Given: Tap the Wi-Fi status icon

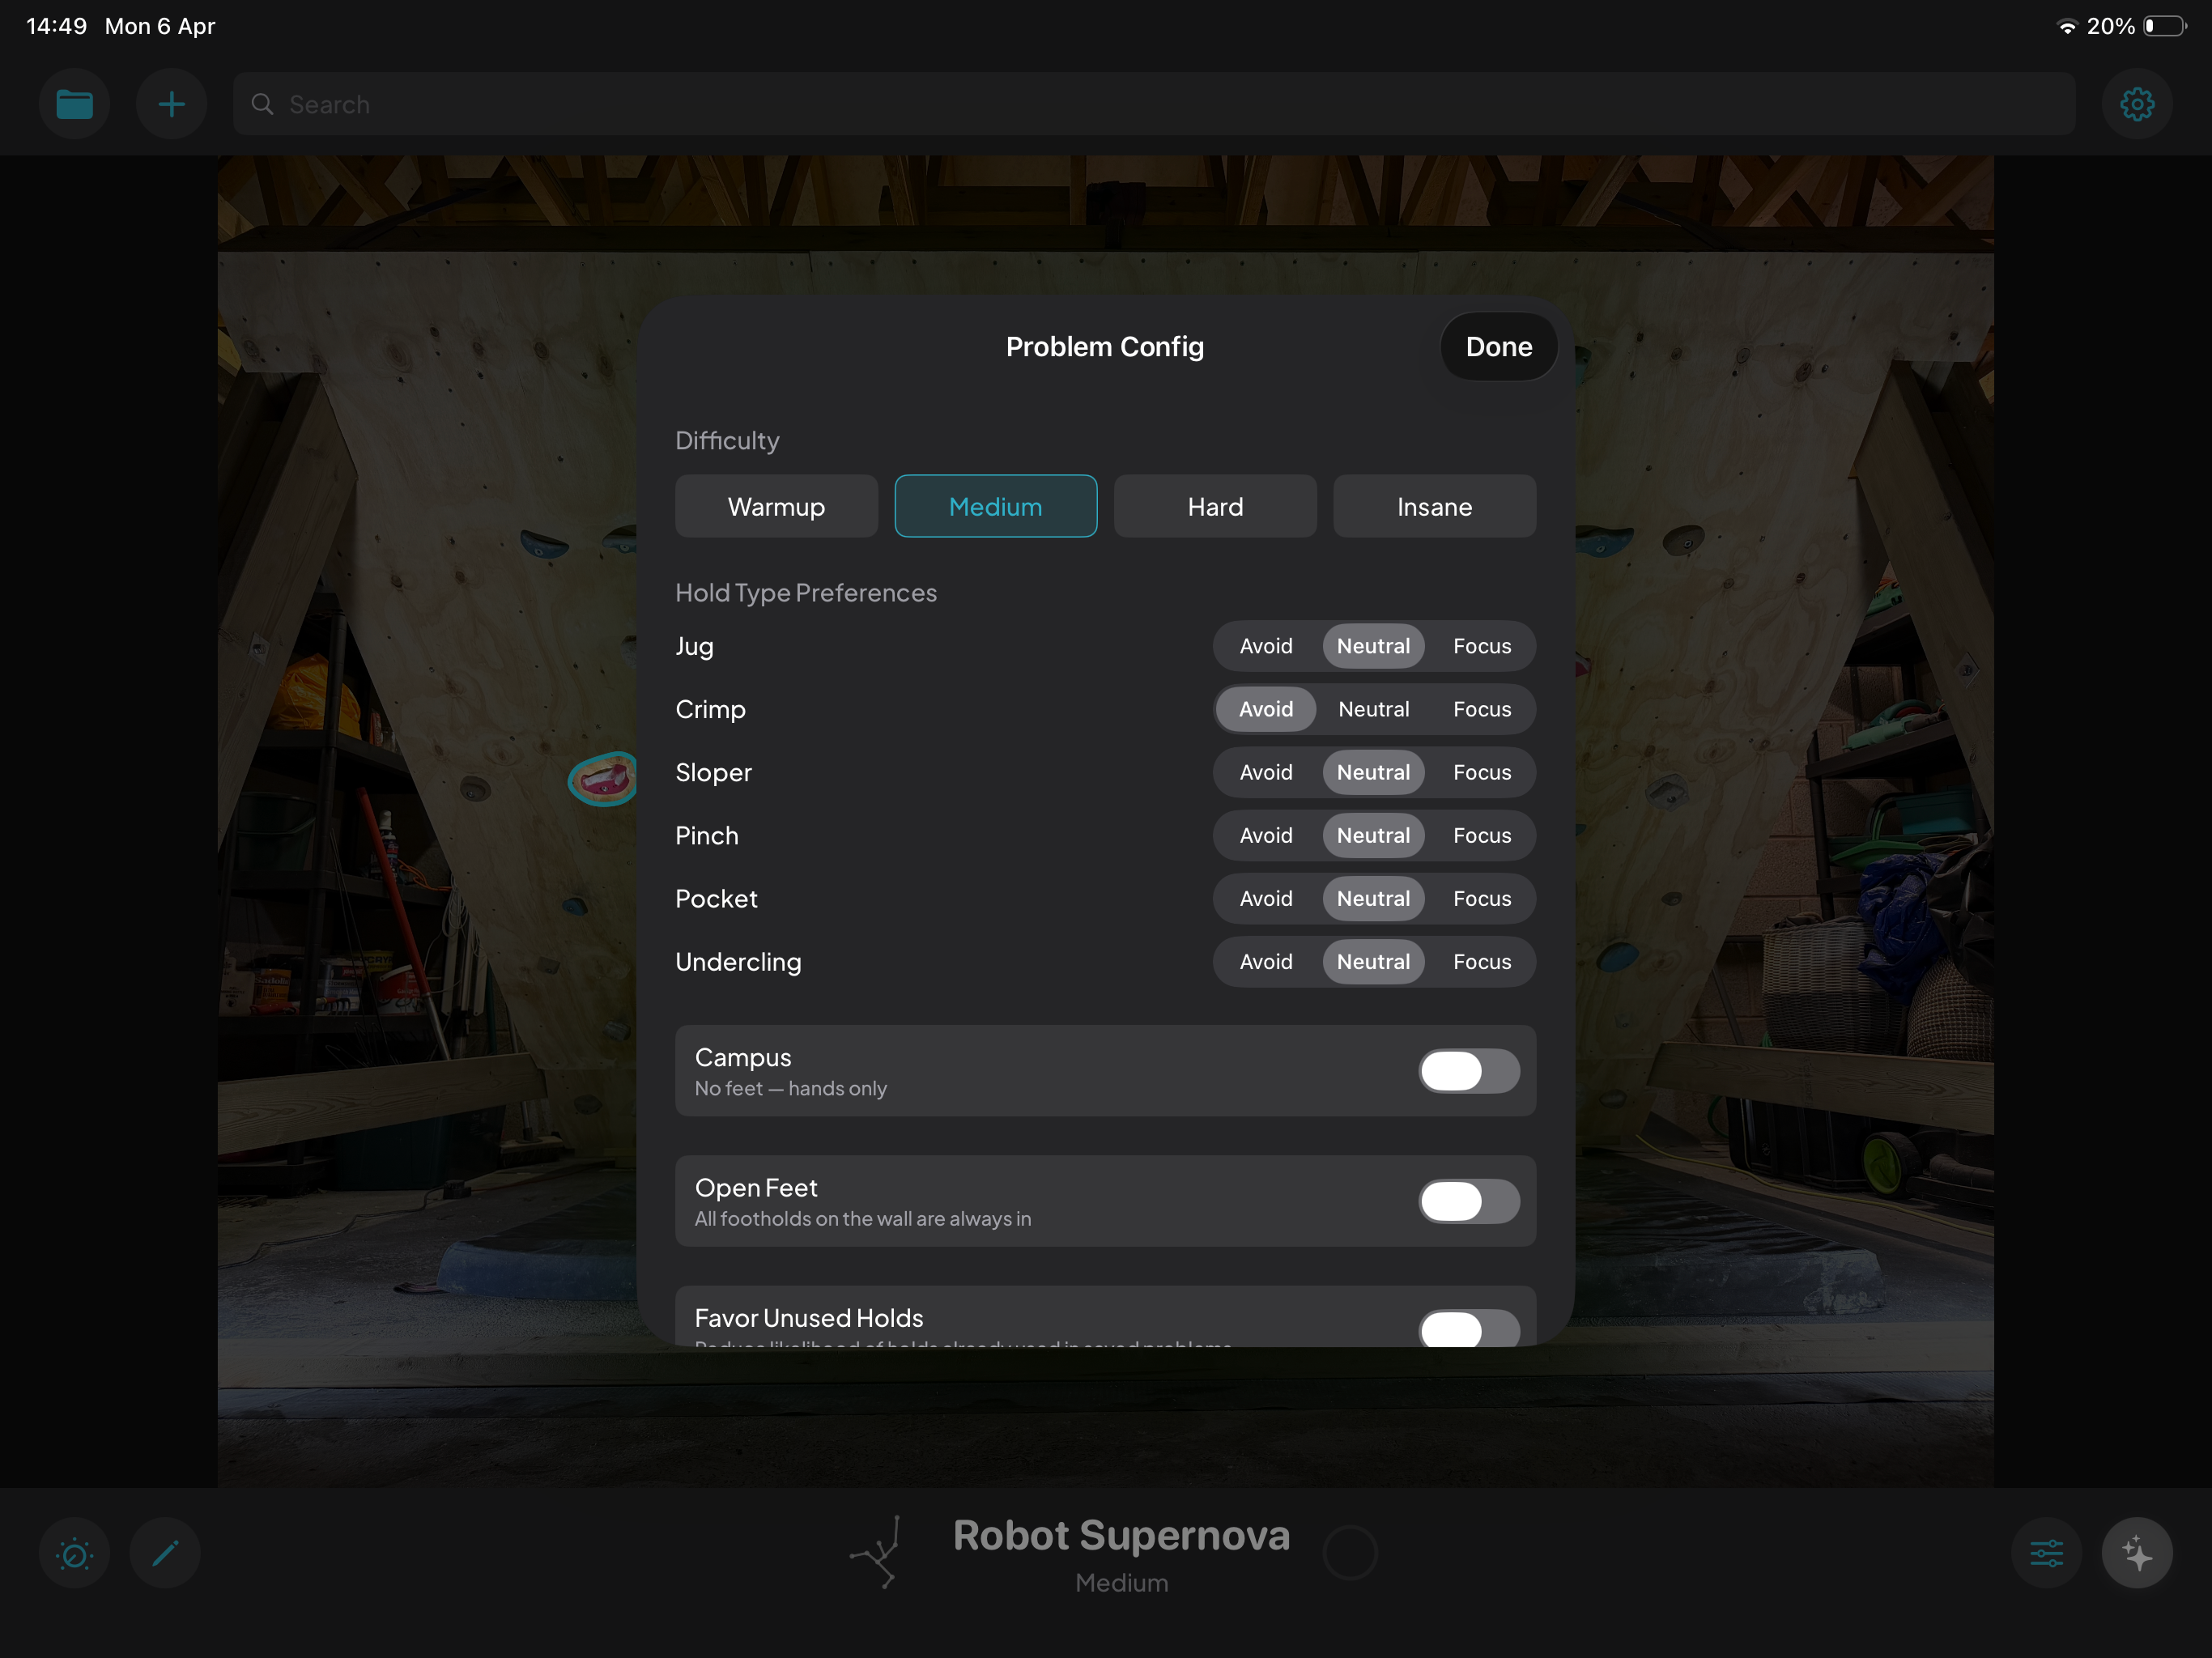Looking at the screenshot, I should coord(2066,26).
